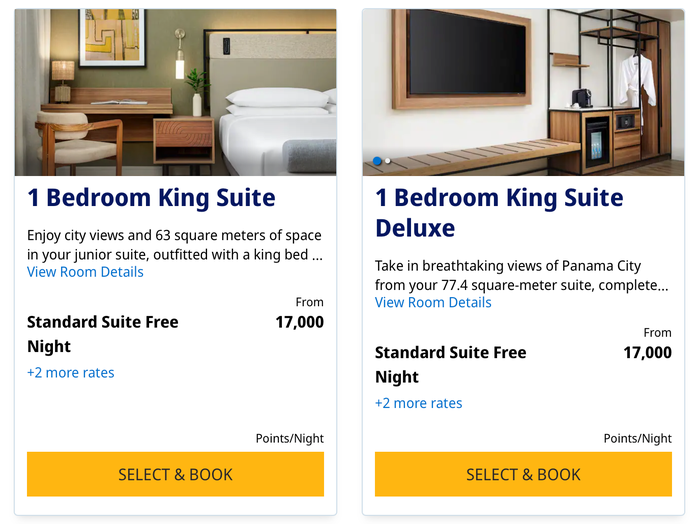This screenshot has width=700, height=524.
Task: Click the 17,000 points price for King Suite
Action: (x=300, y=322)
